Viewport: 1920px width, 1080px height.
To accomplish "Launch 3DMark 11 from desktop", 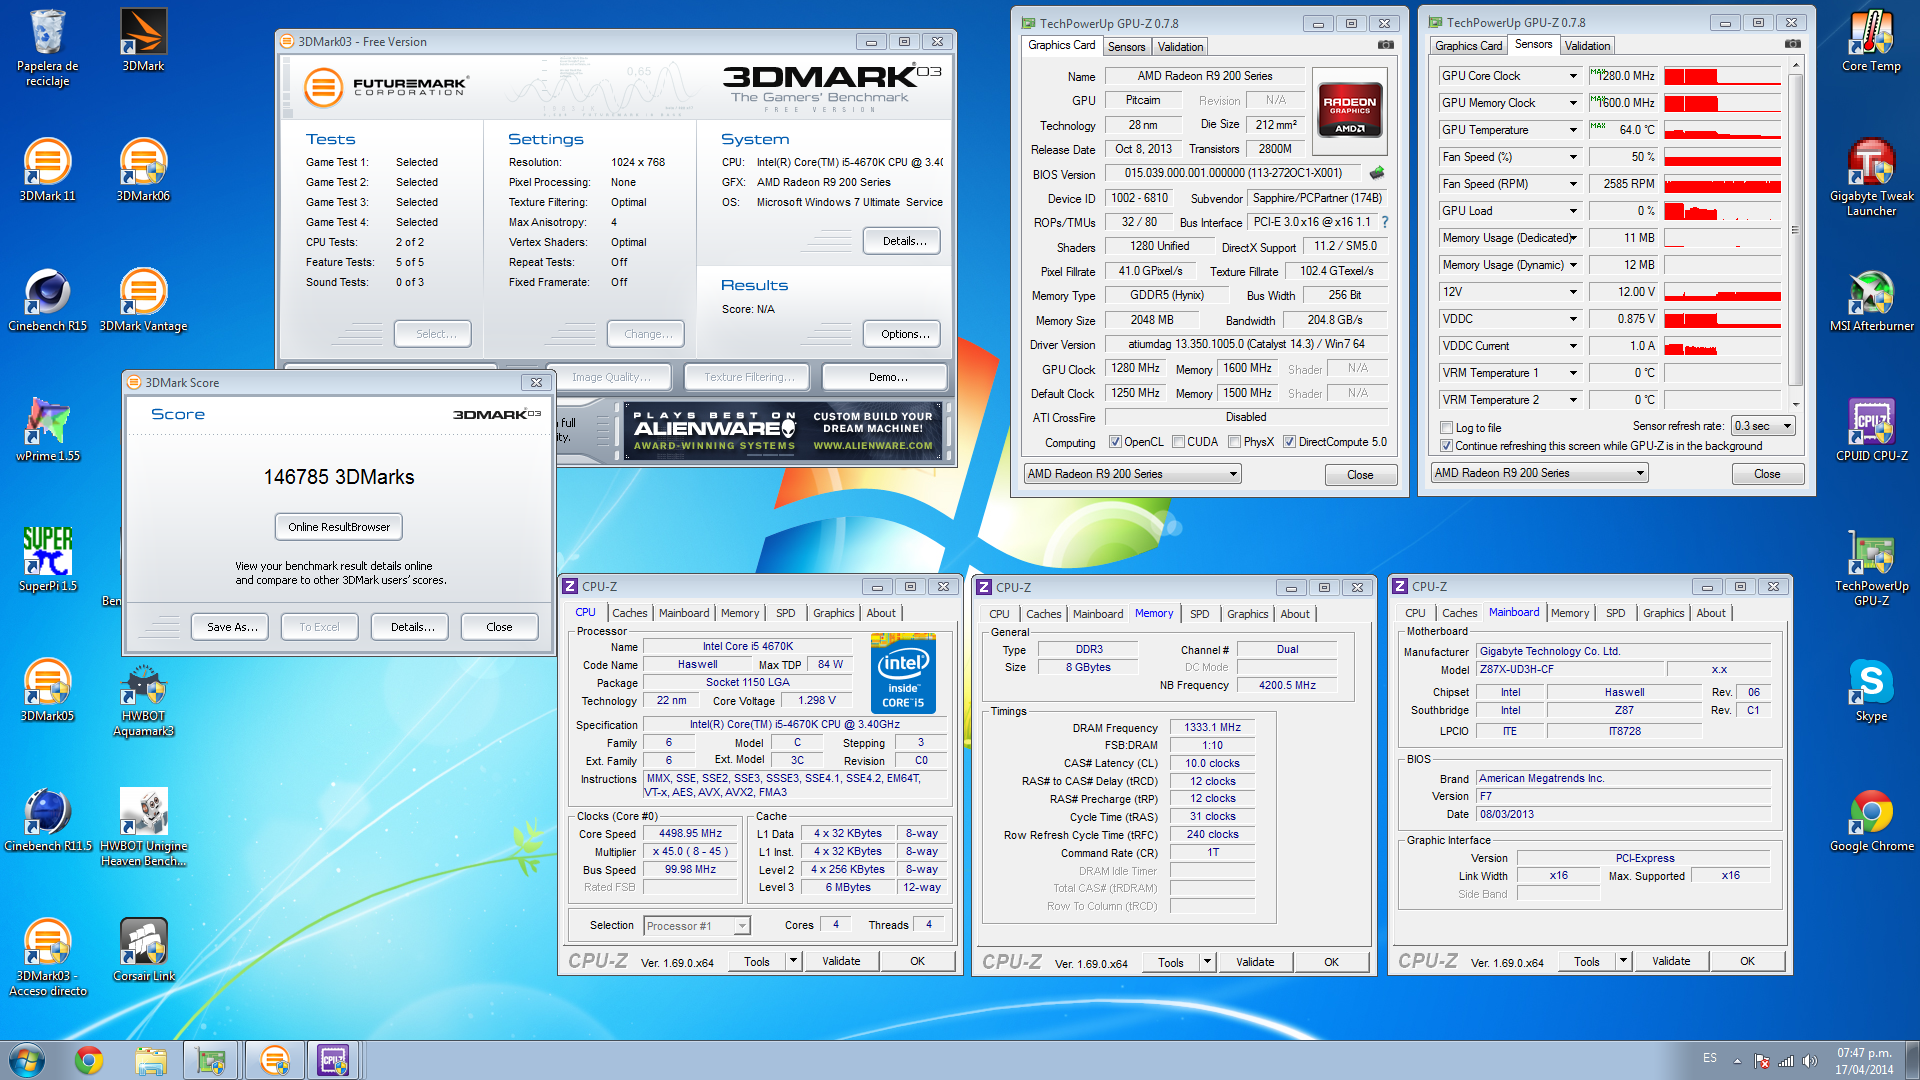I will tap(47, 170).
